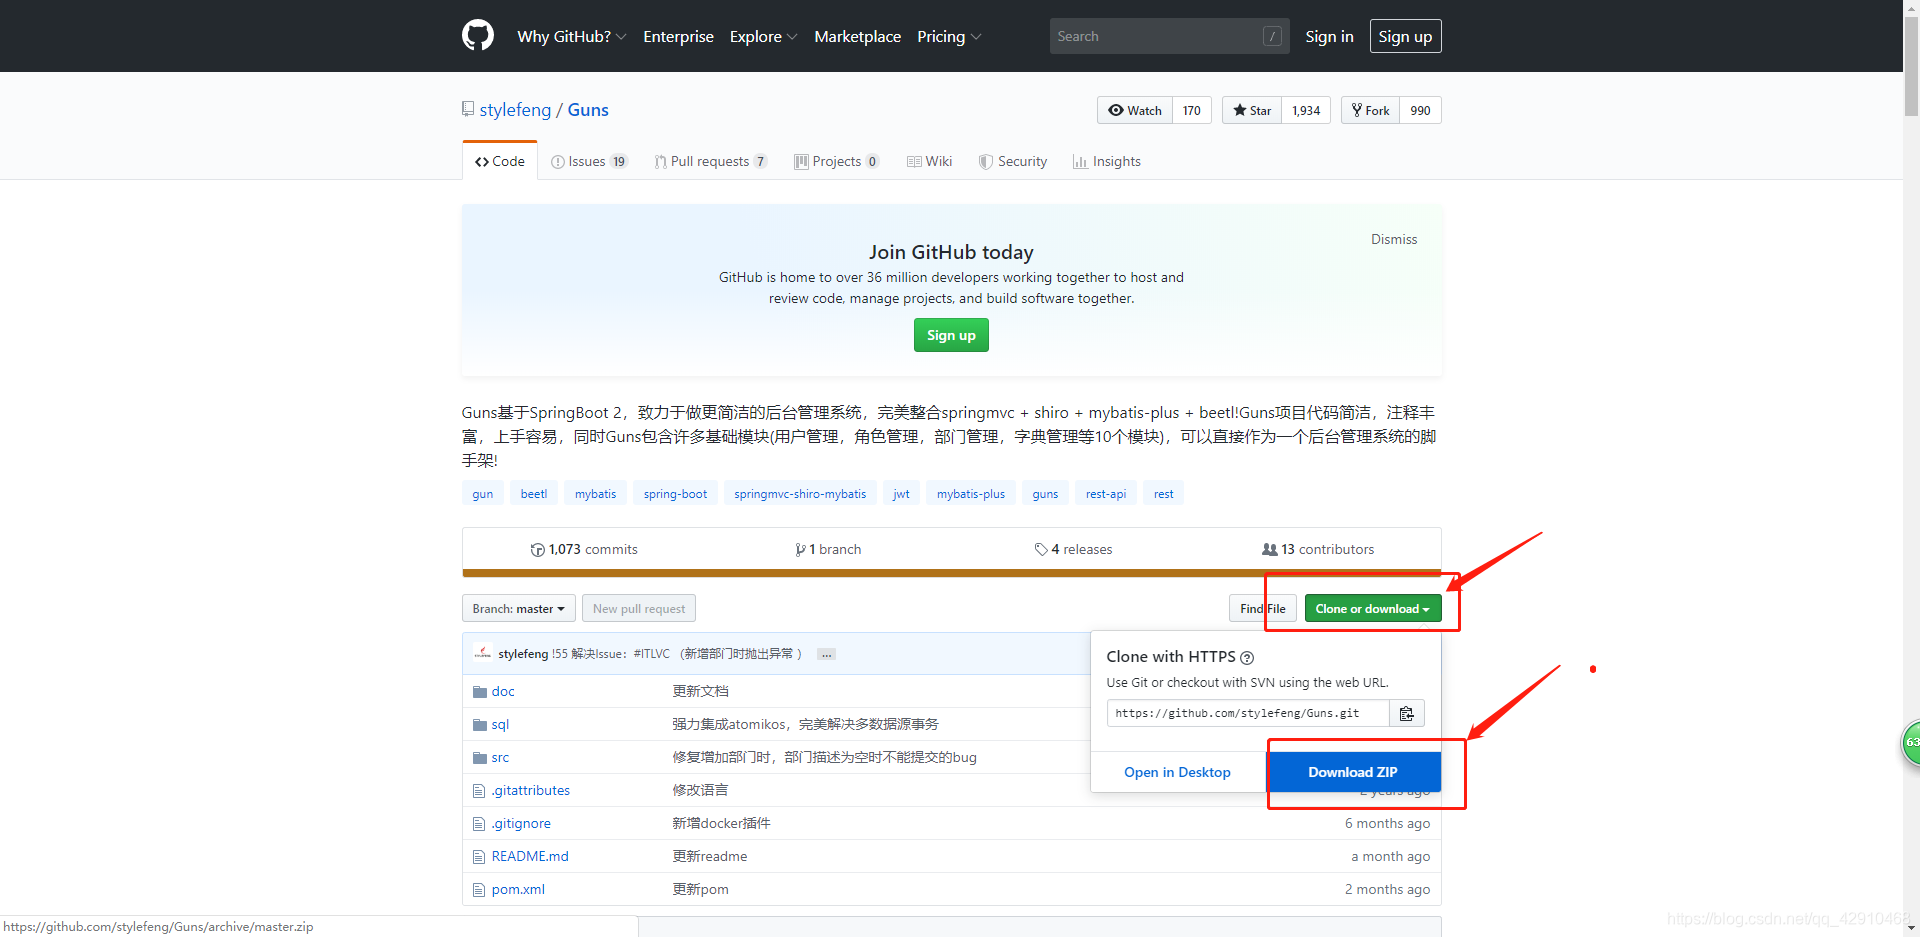
Task: Open the README.md file link
Action: click(529, 856)
